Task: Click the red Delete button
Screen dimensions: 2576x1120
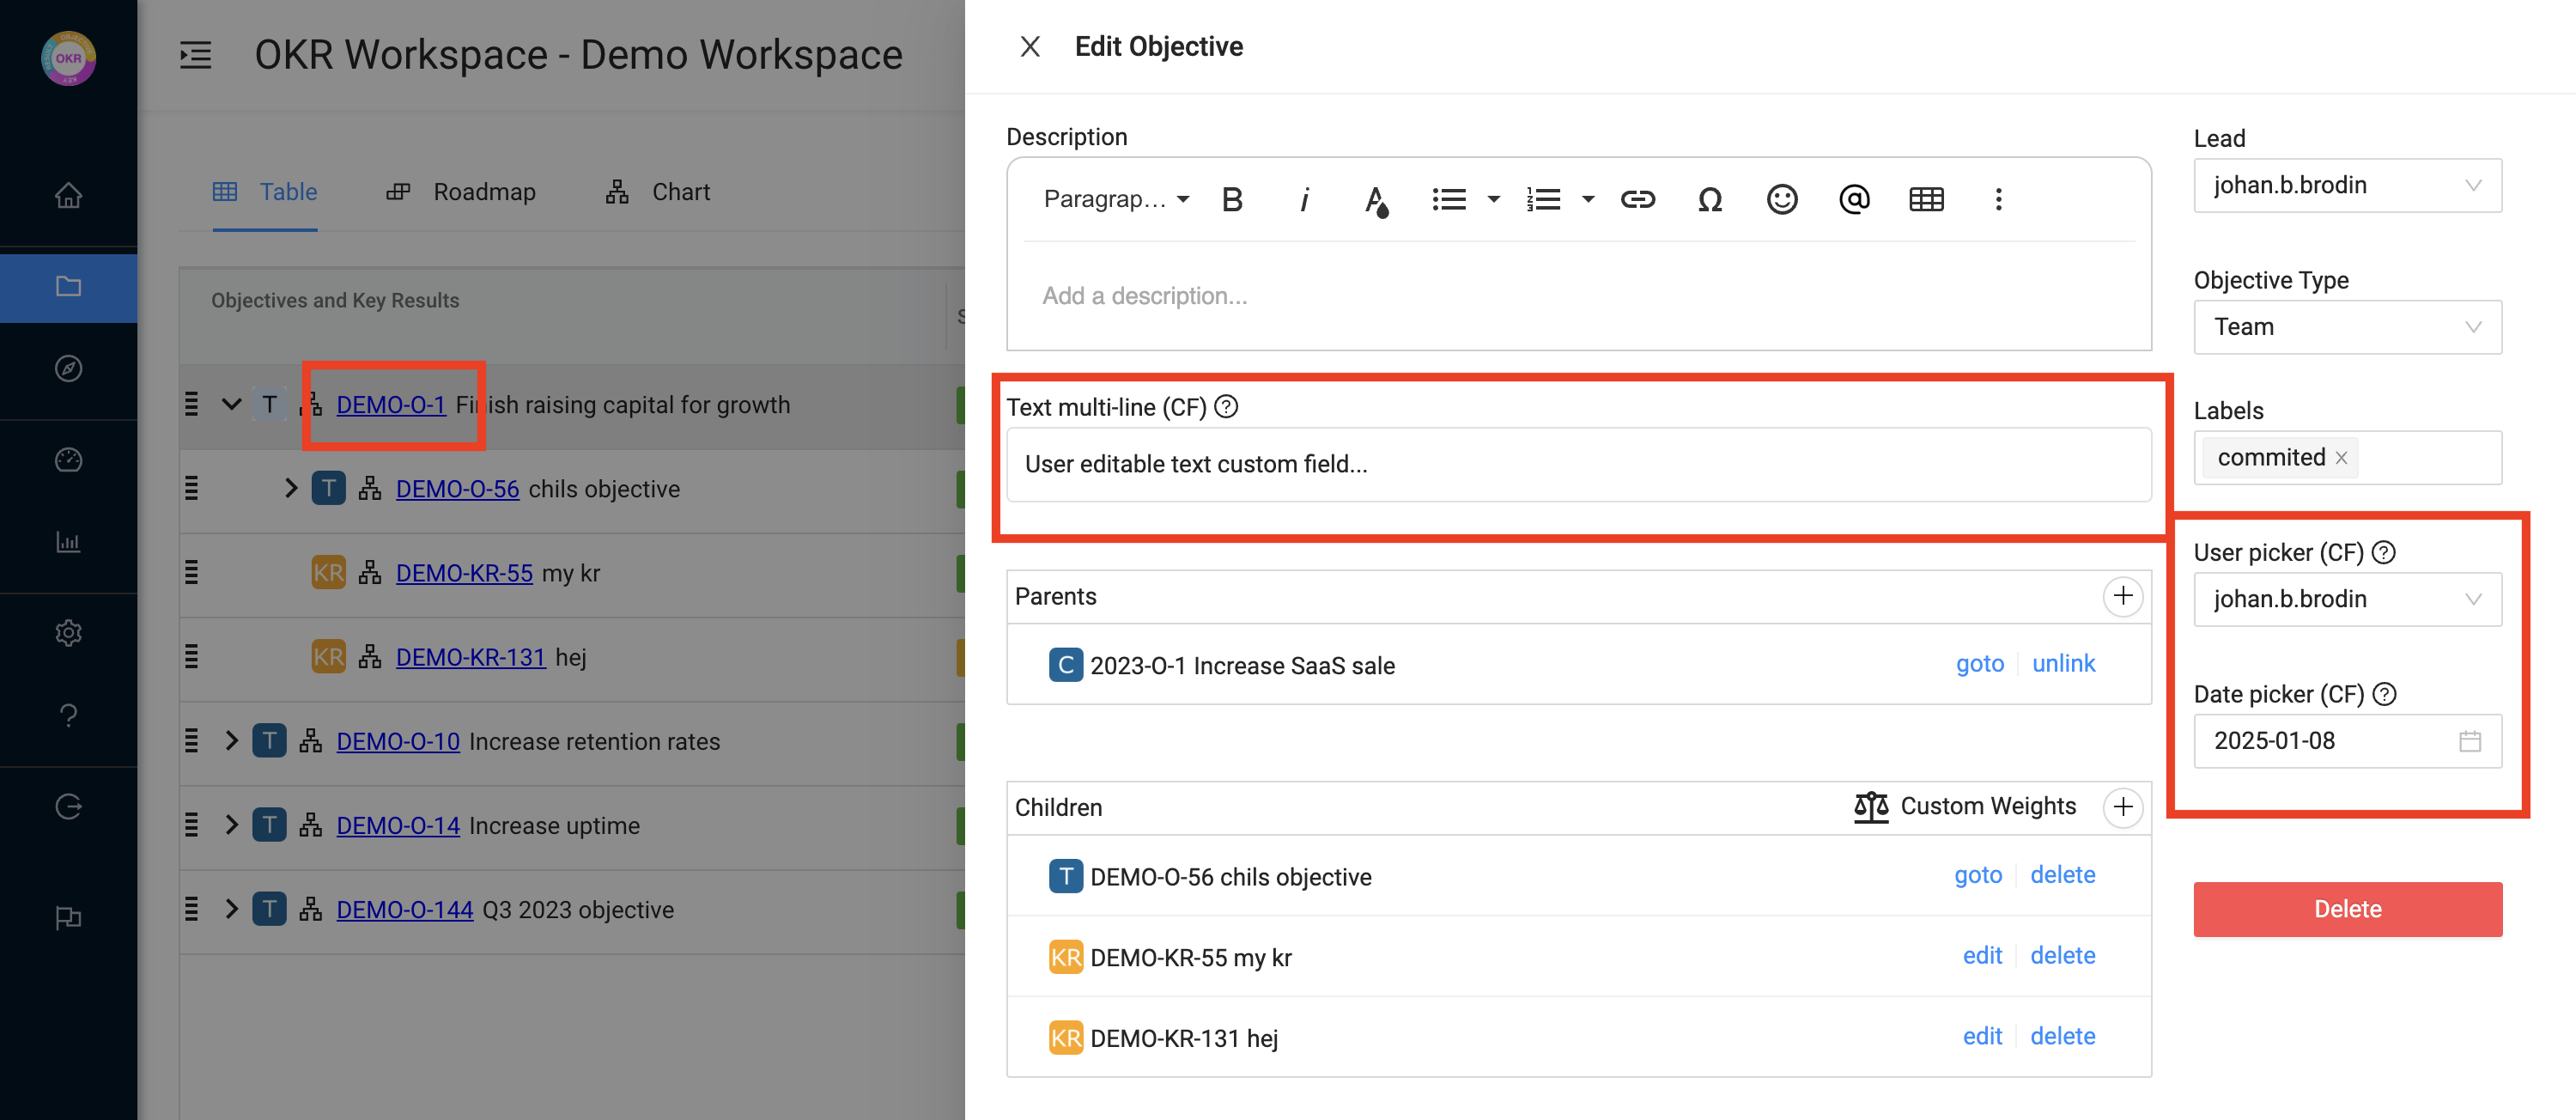Action: (x=2346, y=909)
